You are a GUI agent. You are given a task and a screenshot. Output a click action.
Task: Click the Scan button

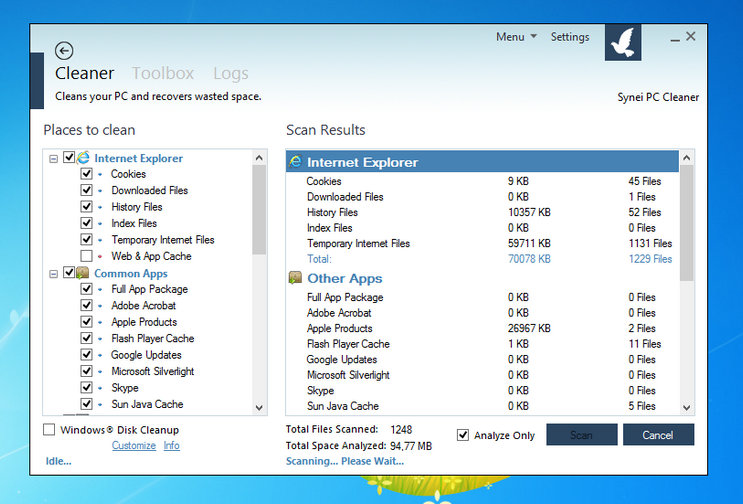tap(581, 434)
